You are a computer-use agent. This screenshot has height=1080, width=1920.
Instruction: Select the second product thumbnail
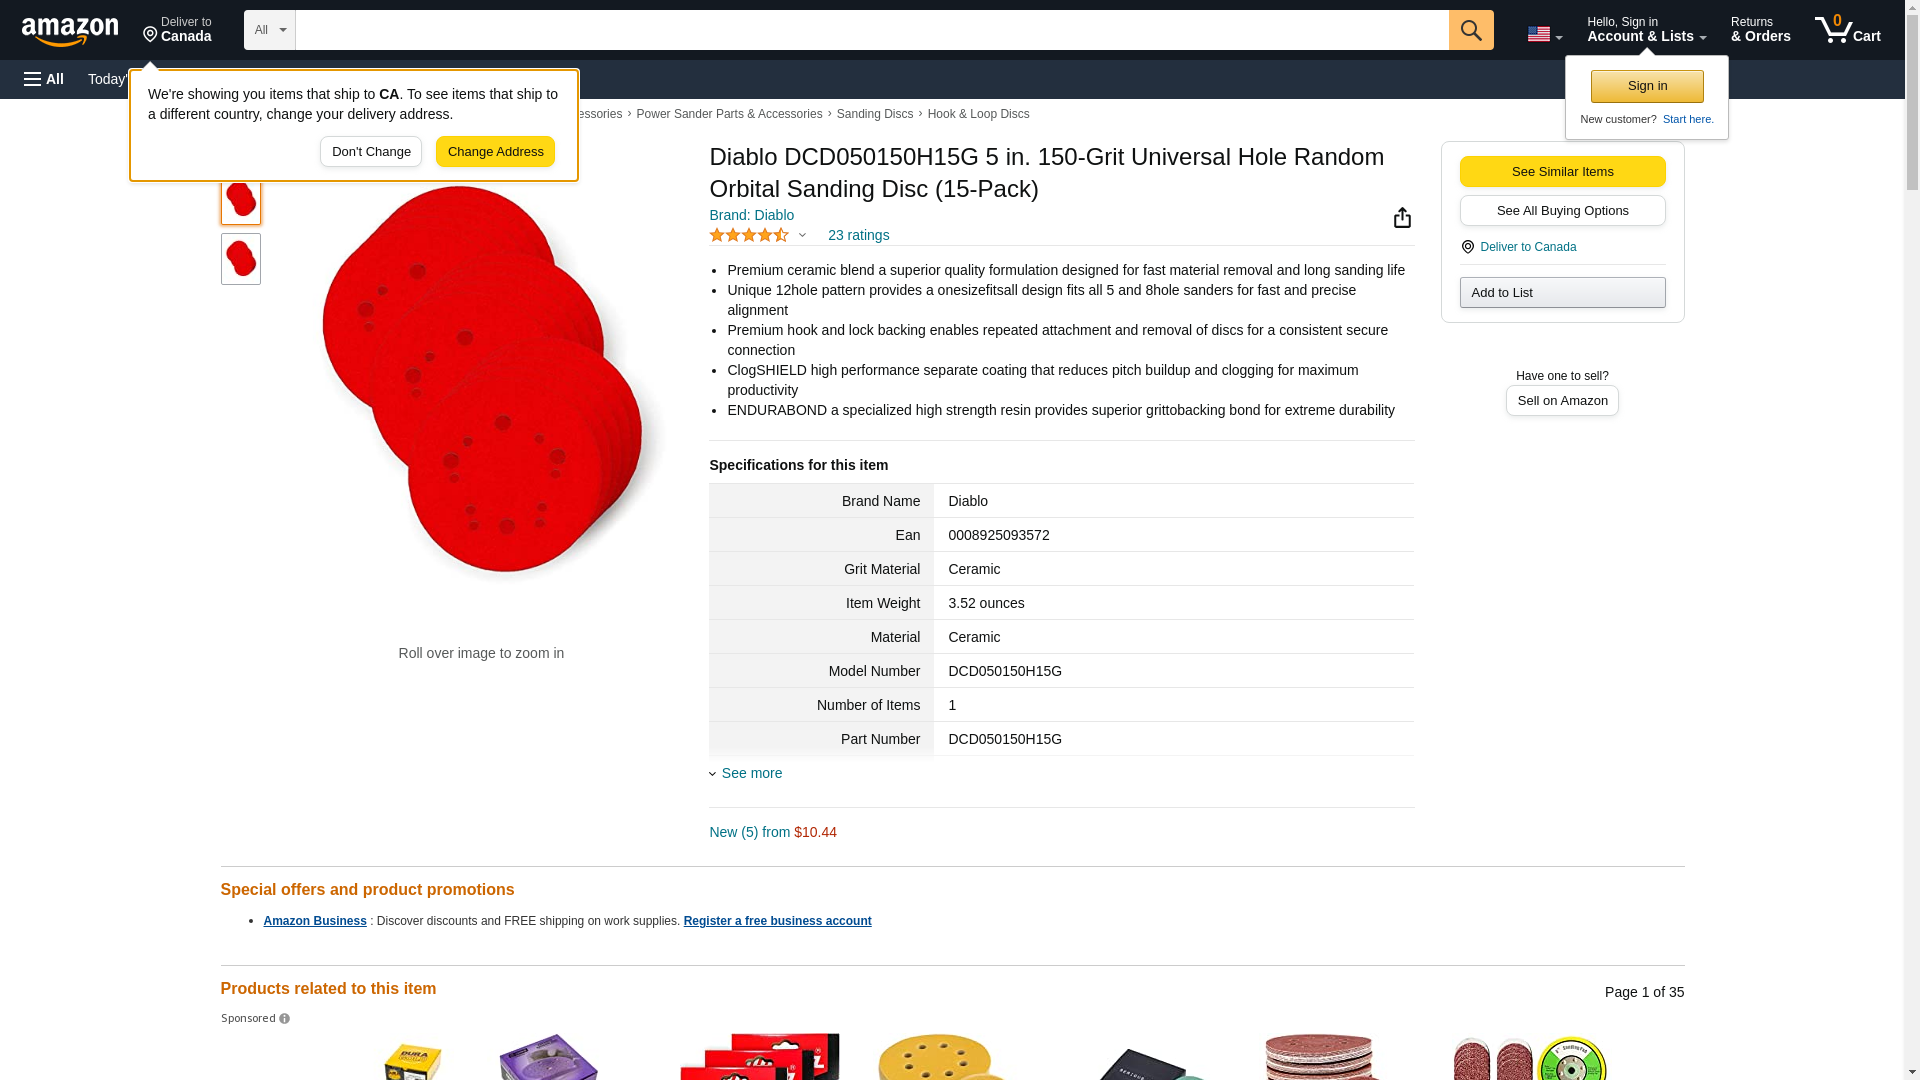(240, 259)
